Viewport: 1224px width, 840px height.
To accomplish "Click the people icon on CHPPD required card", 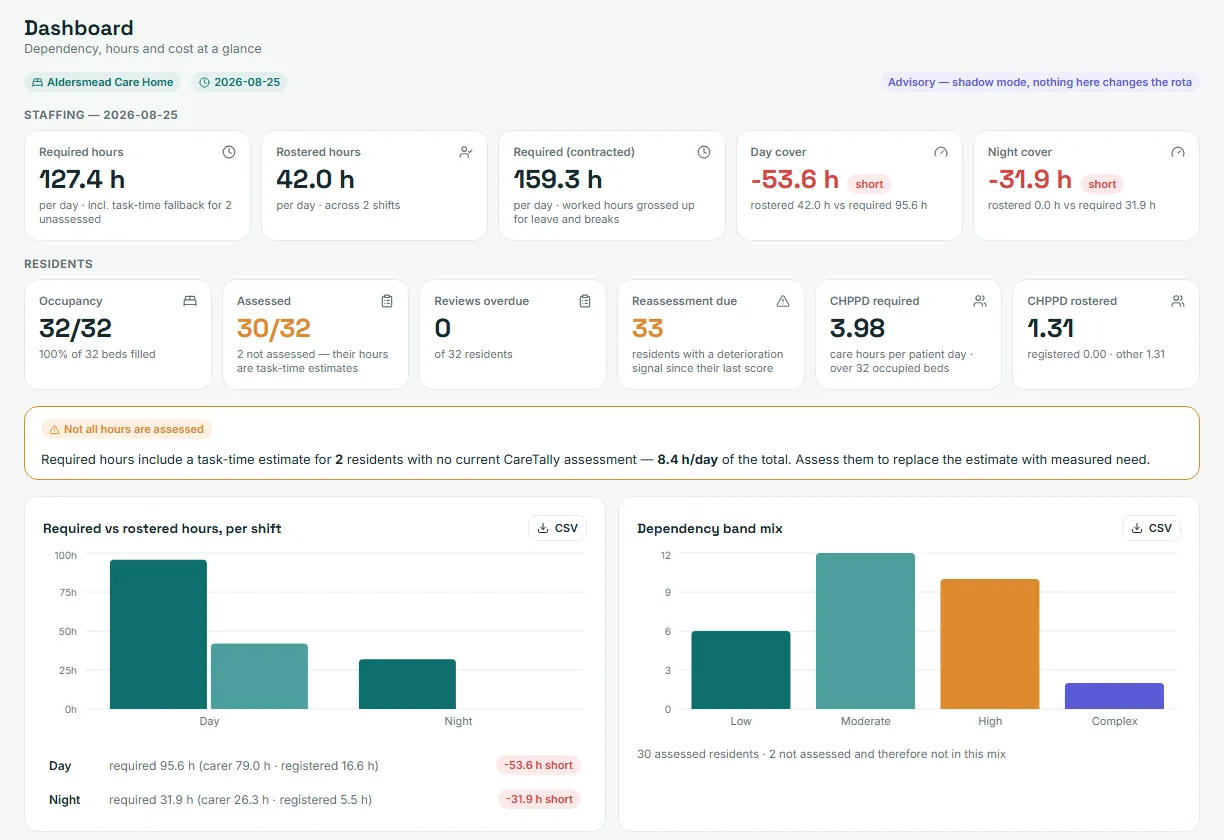I will coord(980,301).
